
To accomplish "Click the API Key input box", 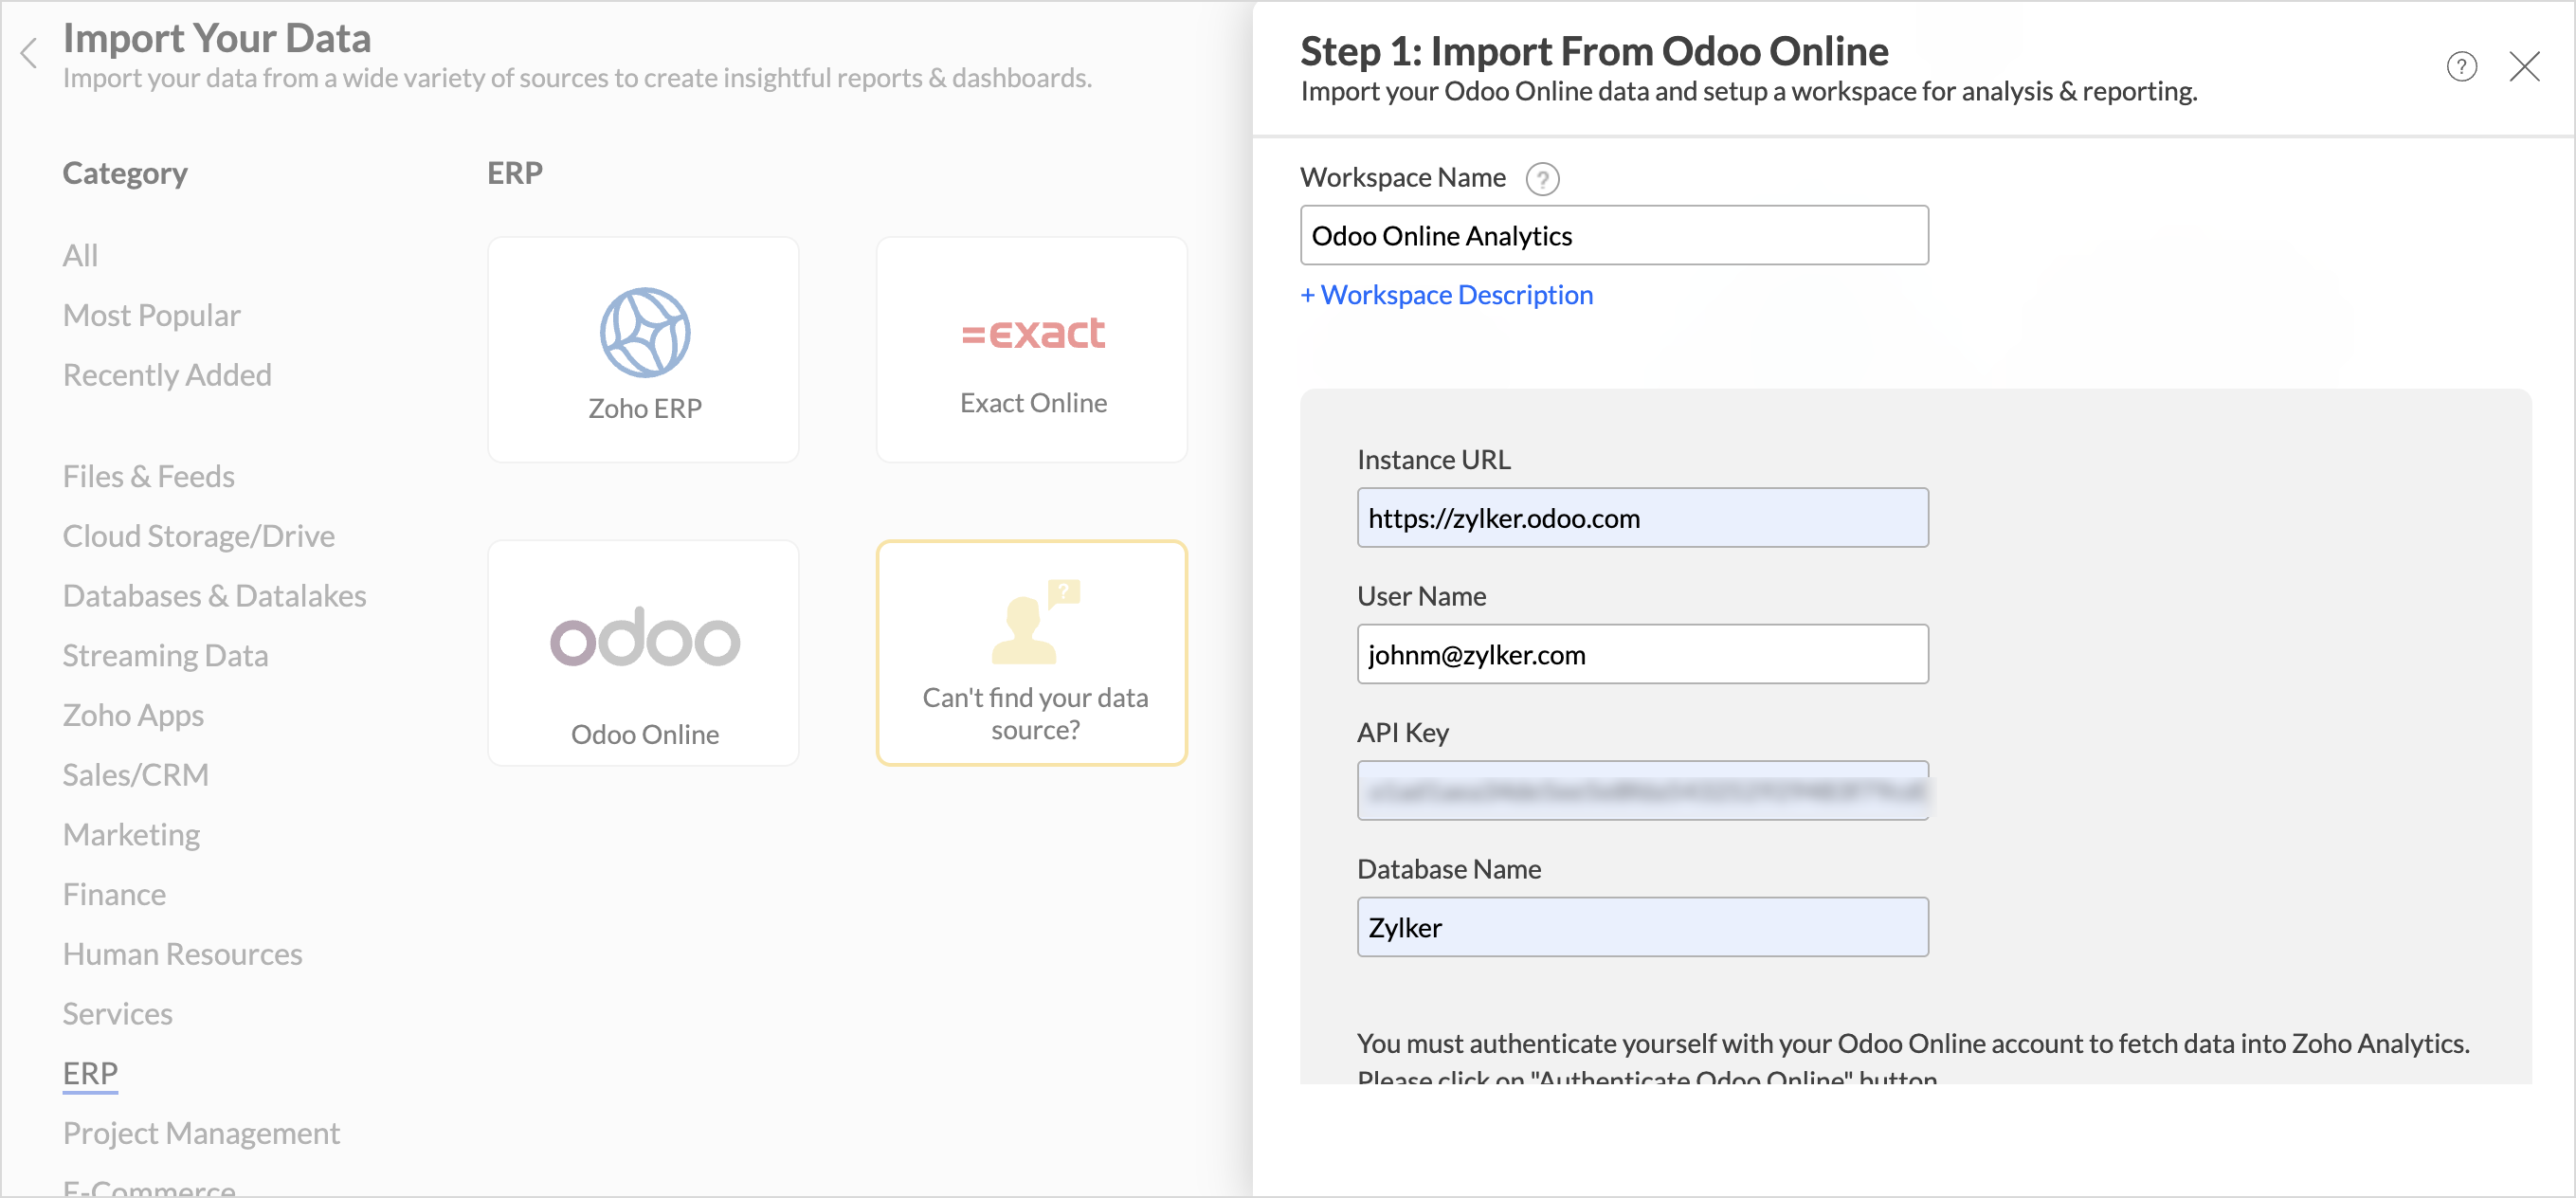I will [1641, 791].
